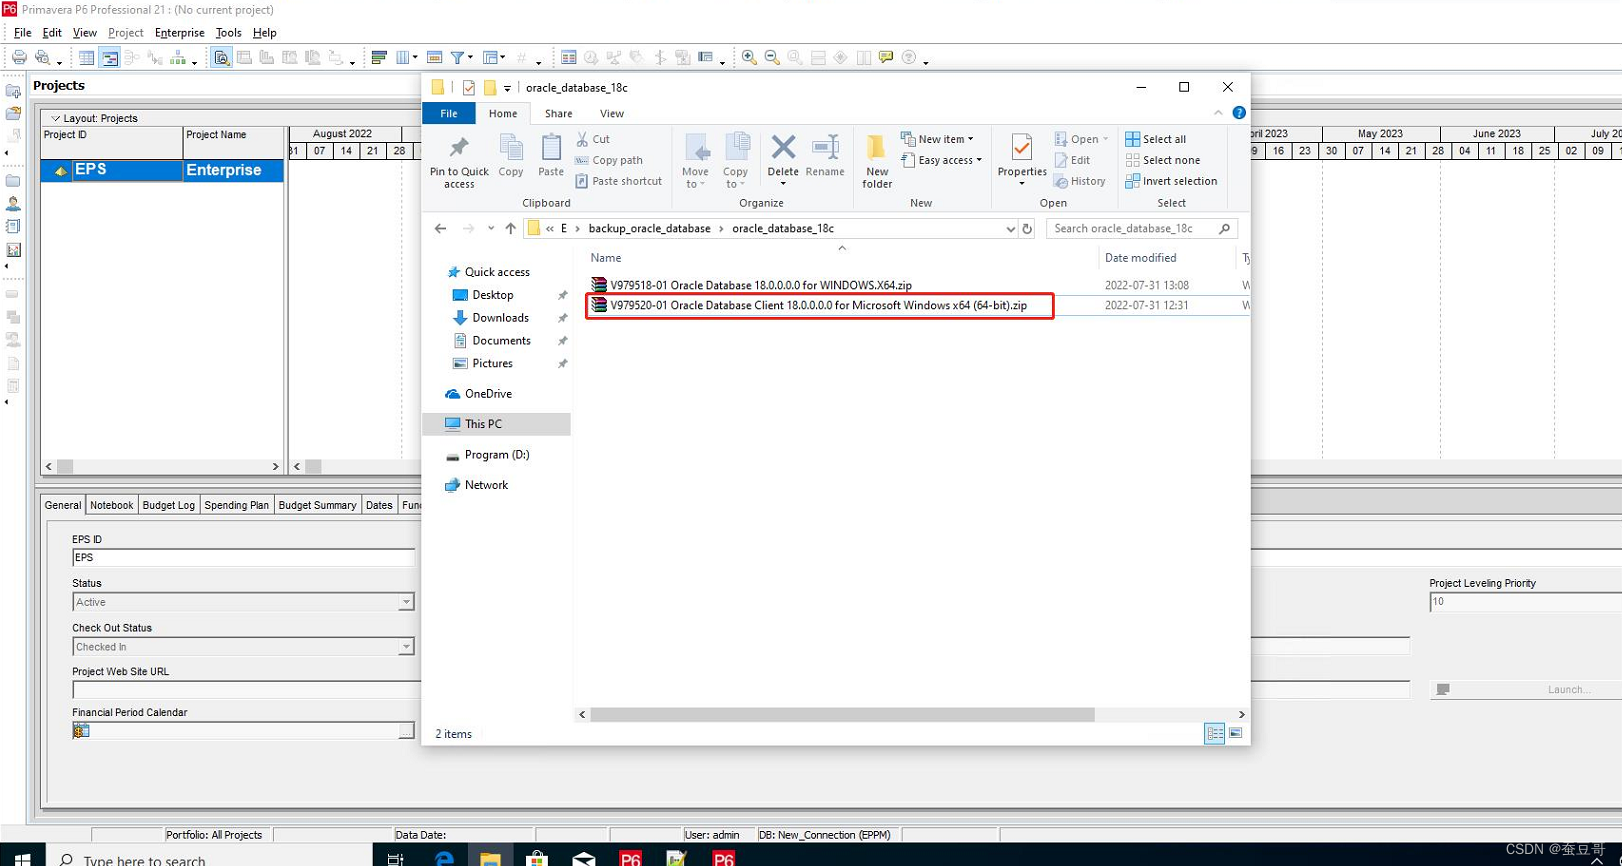Open the Check Out Status dropdown
1622x866 pixels.
pos(406,647)
